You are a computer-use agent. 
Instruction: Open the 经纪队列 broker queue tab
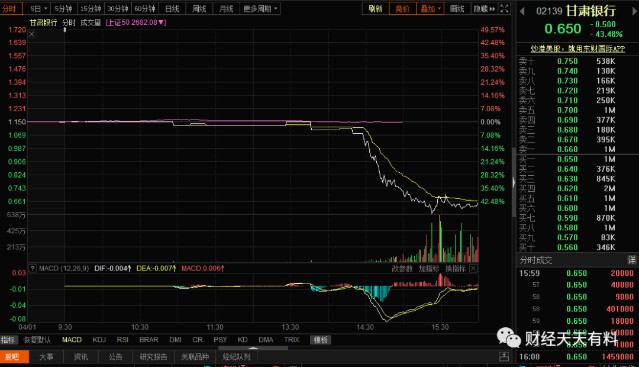coord(236,357)
